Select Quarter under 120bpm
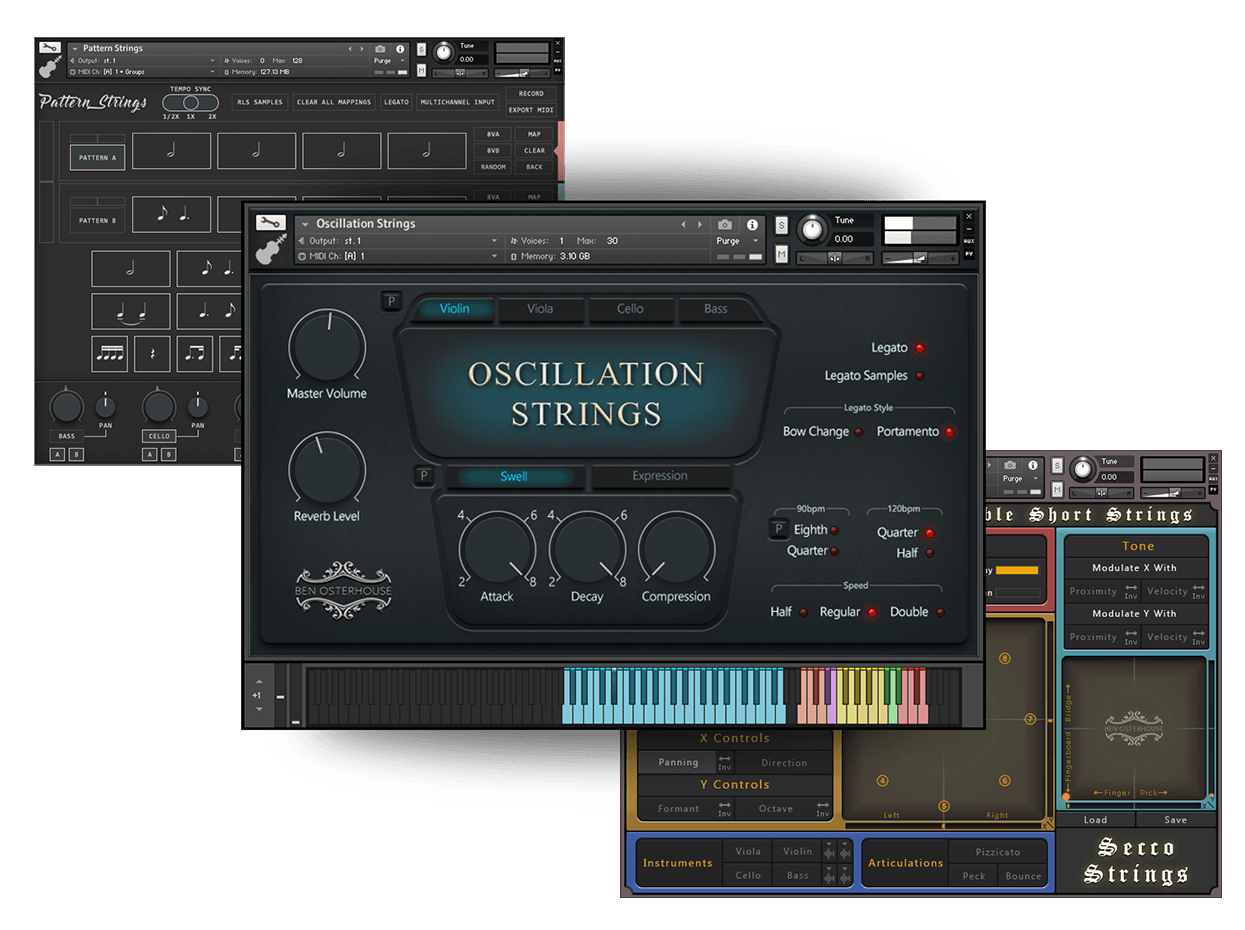 [x=929, y=533]
